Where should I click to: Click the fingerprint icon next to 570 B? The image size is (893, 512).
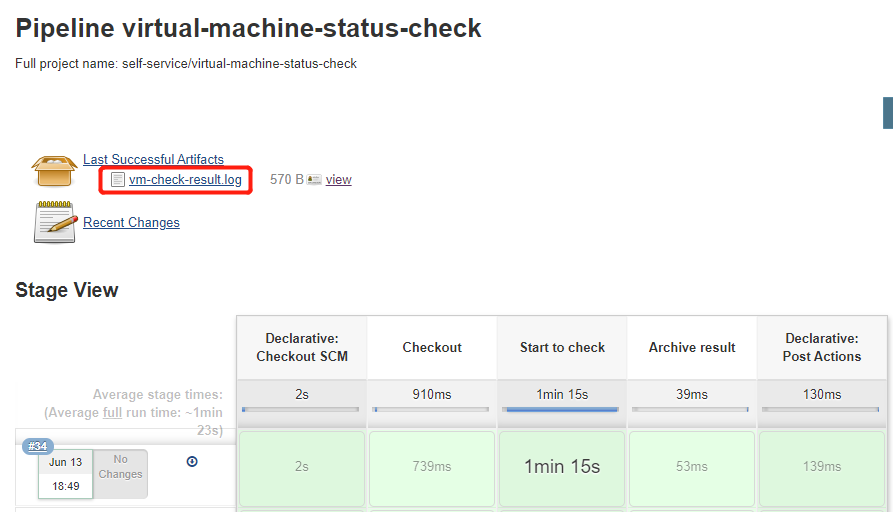pyautogui.click(x=314, y=180)
